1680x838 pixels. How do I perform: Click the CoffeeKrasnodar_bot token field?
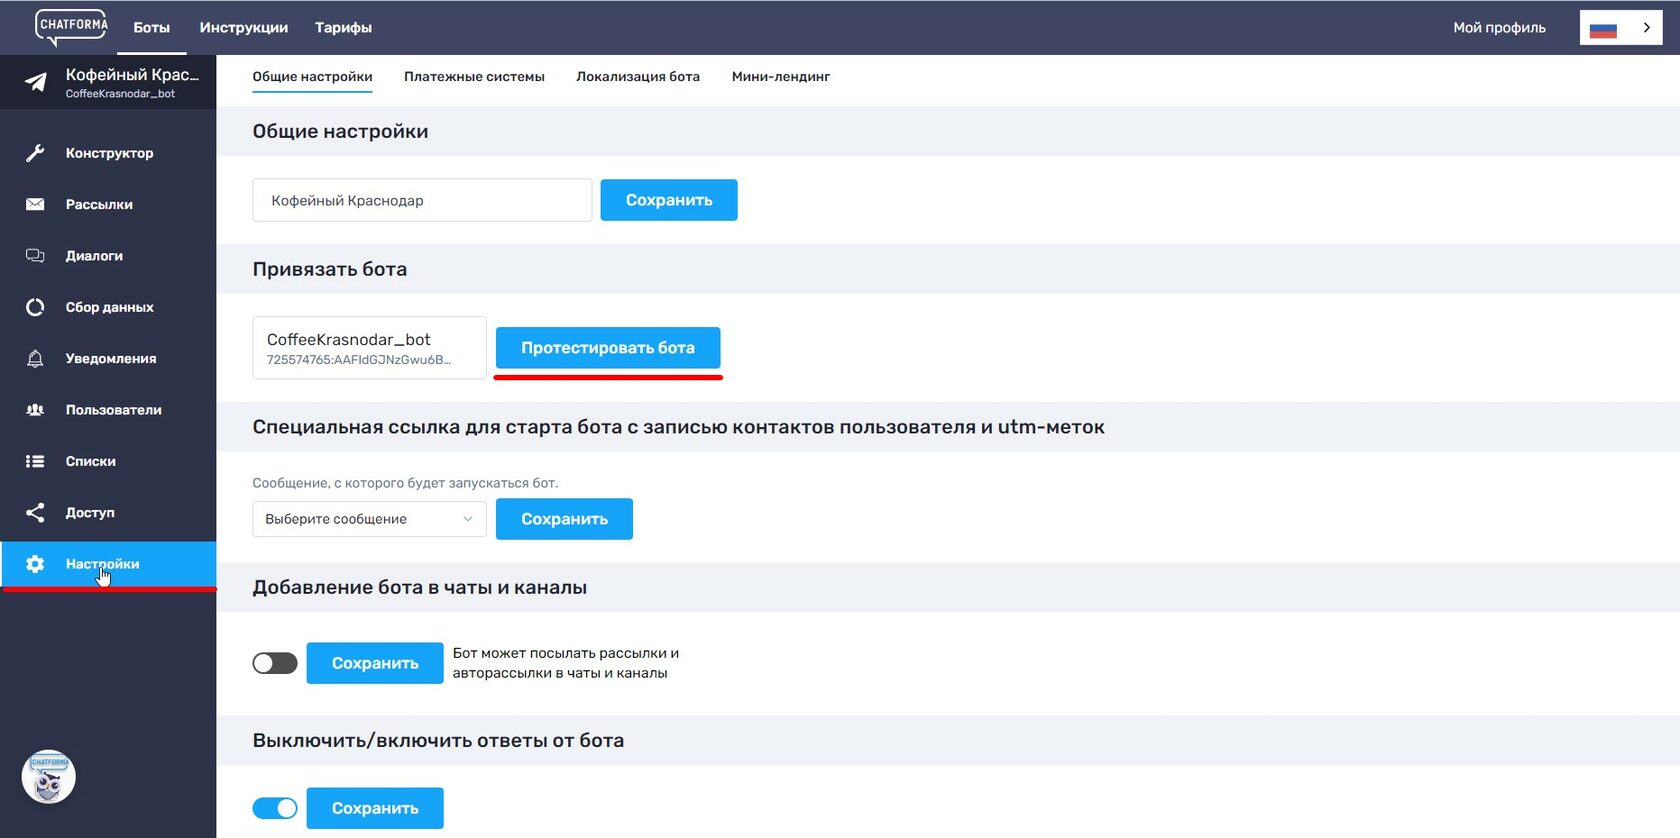pos(369,348)
